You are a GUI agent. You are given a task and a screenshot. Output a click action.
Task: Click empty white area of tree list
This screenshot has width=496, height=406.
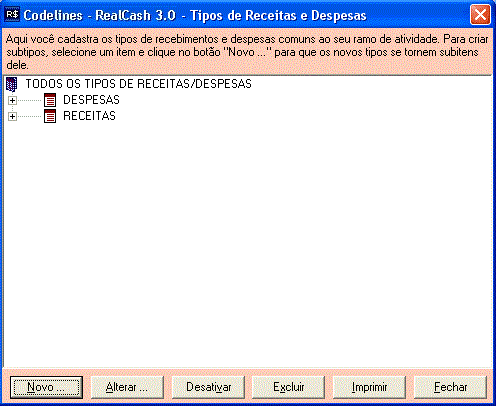click(x=248, y=243)
